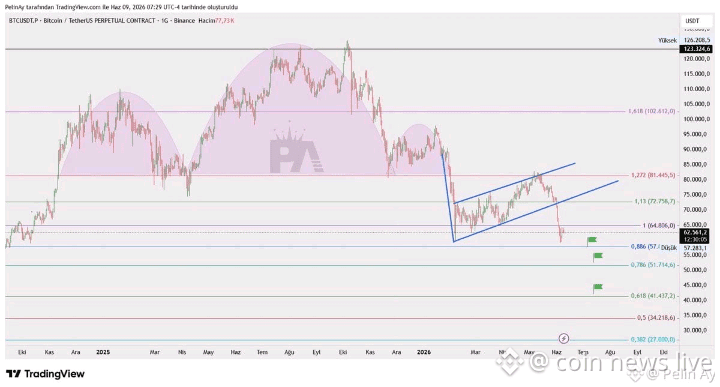Viewport: 720px width, 387px height.
Task: Open the USDT currency selector on price axis
Action: point(692,21)
